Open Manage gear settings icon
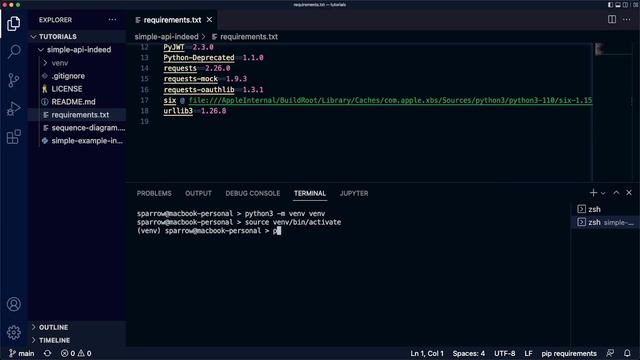 click(13, 333)
